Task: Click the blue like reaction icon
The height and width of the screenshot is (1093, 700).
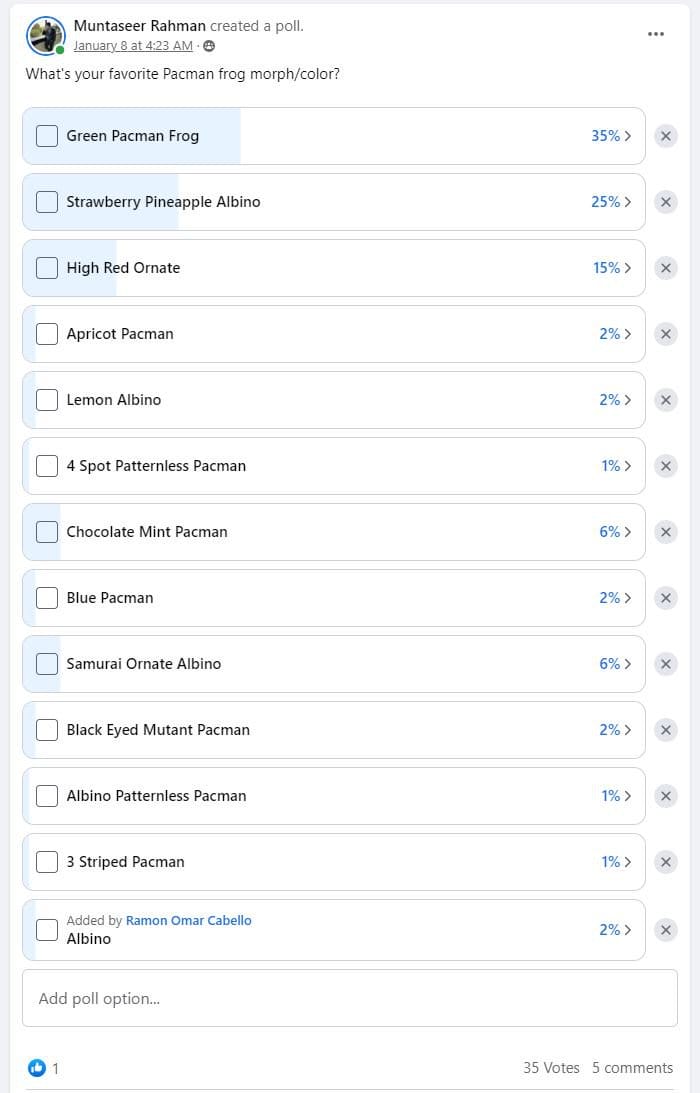Action: click(37, 1068)
